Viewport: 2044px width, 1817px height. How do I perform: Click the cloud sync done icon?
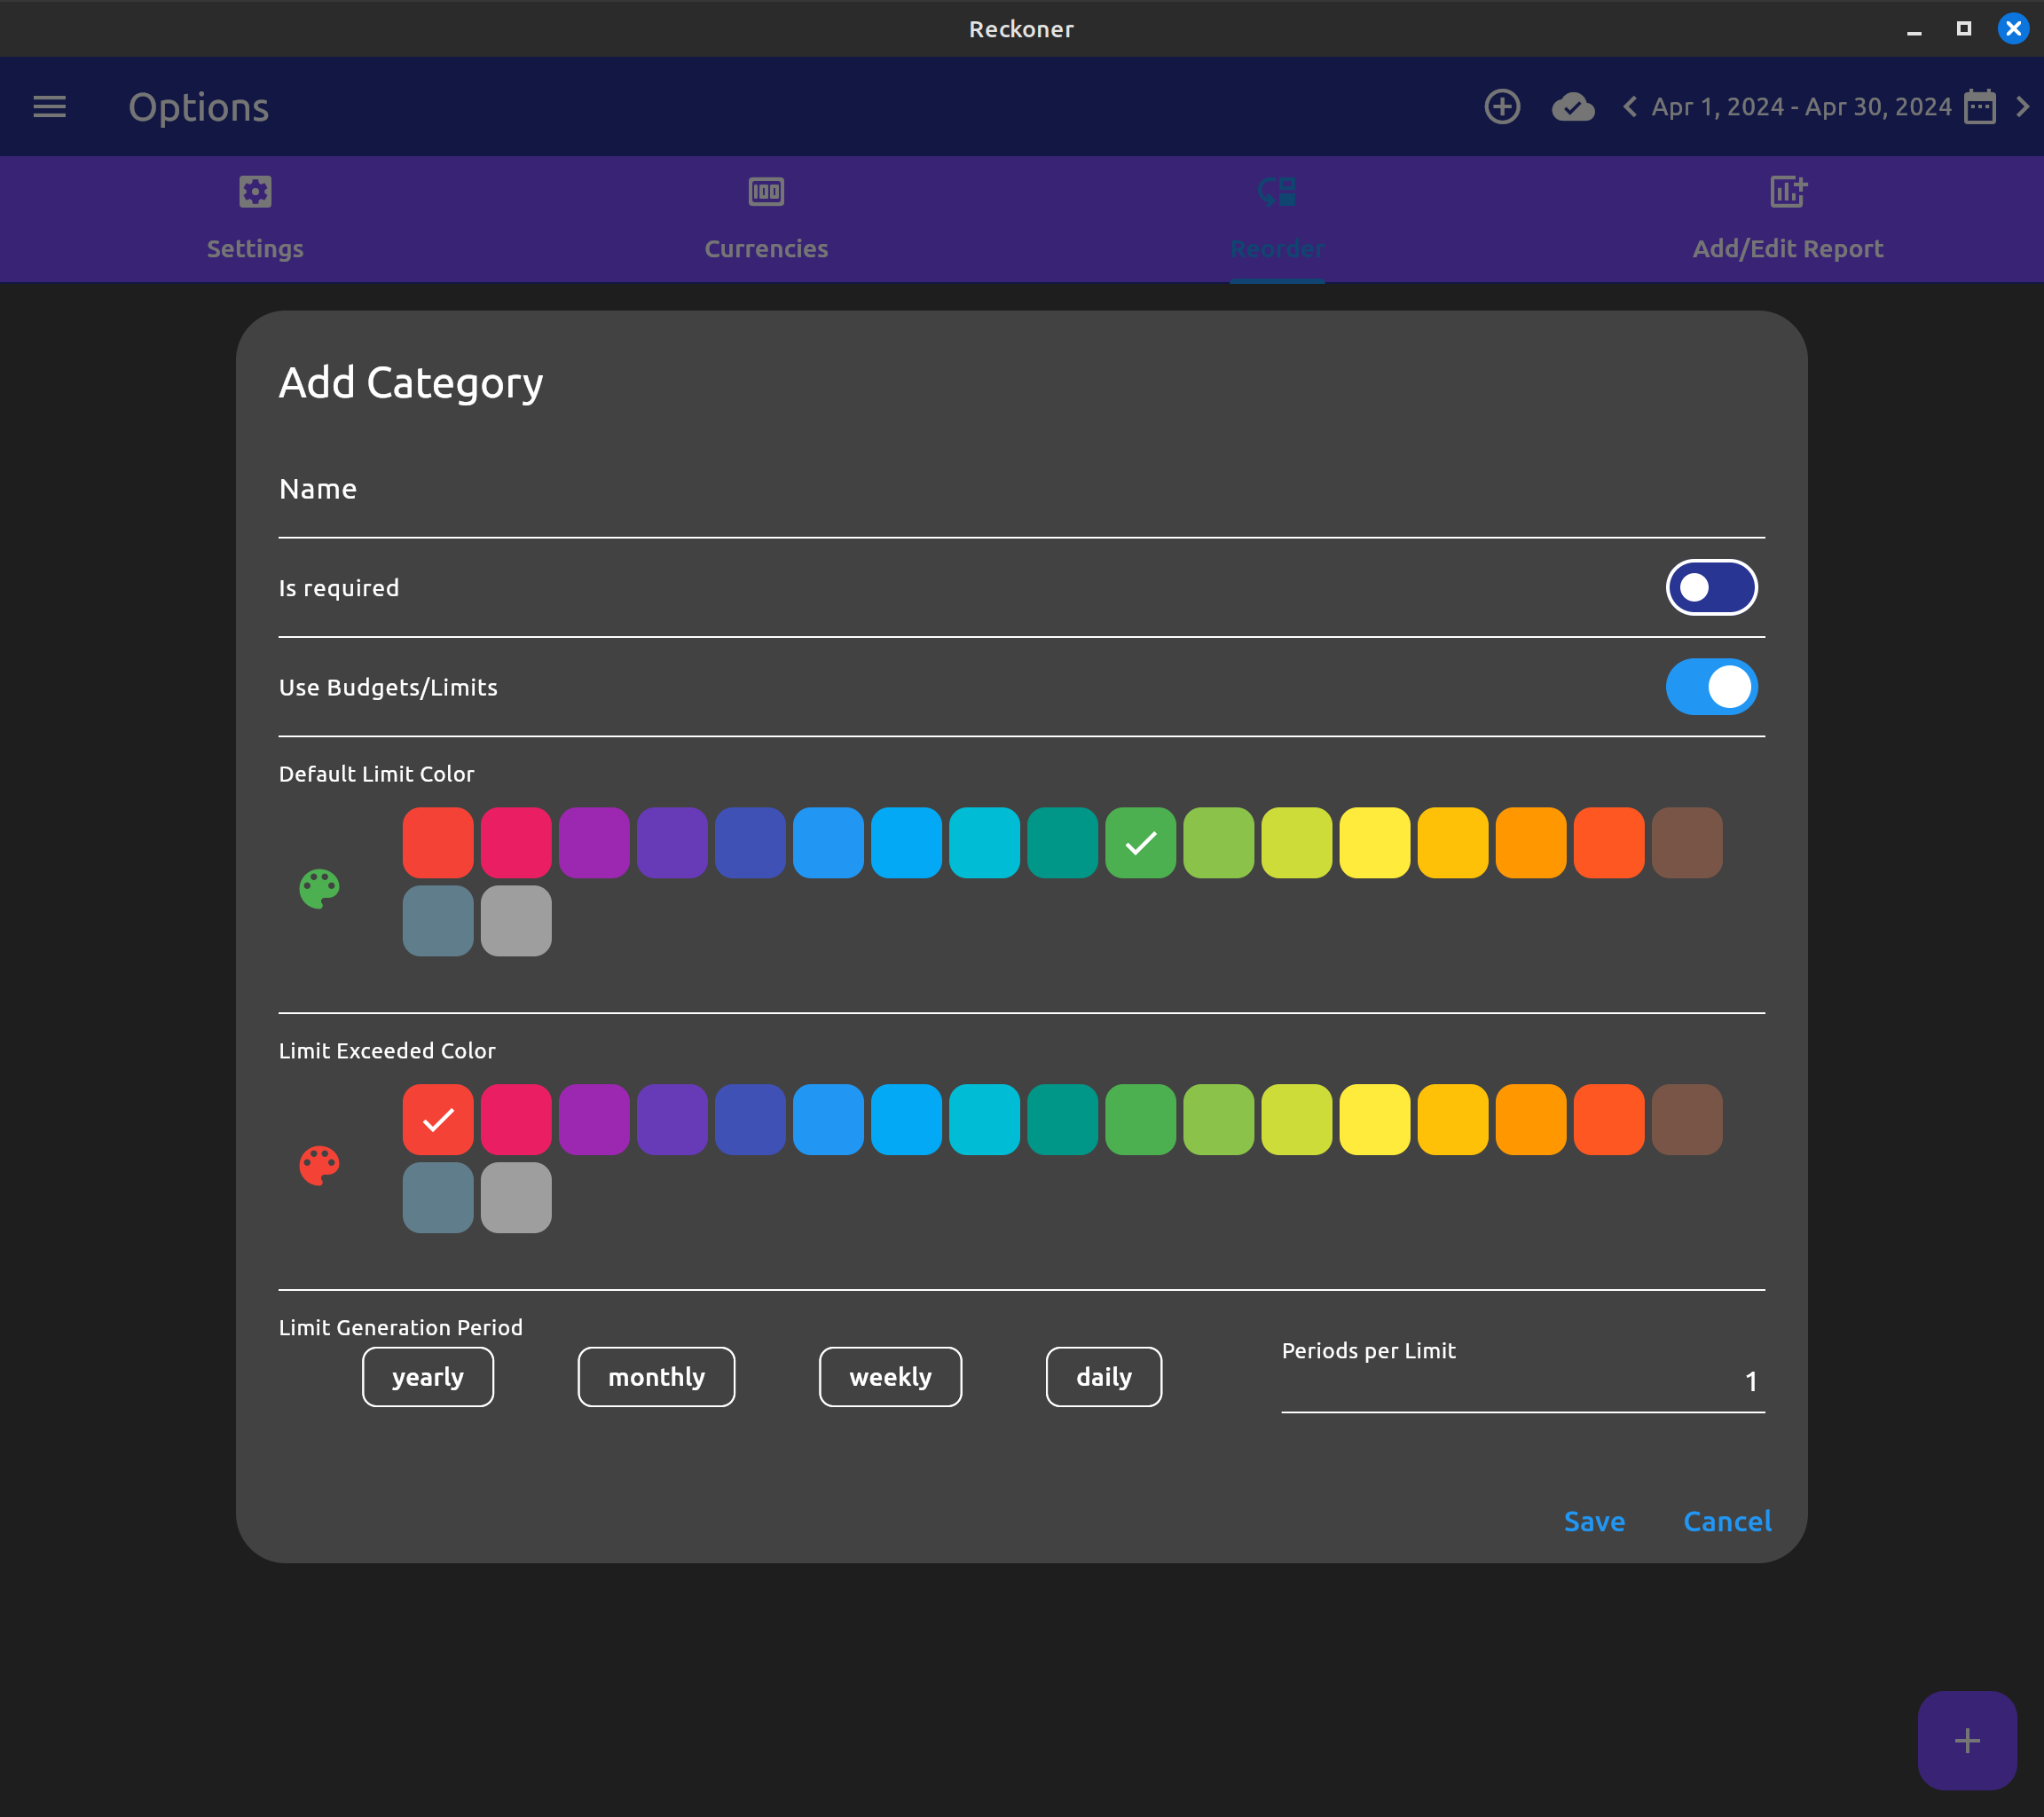click(1573, 107)
